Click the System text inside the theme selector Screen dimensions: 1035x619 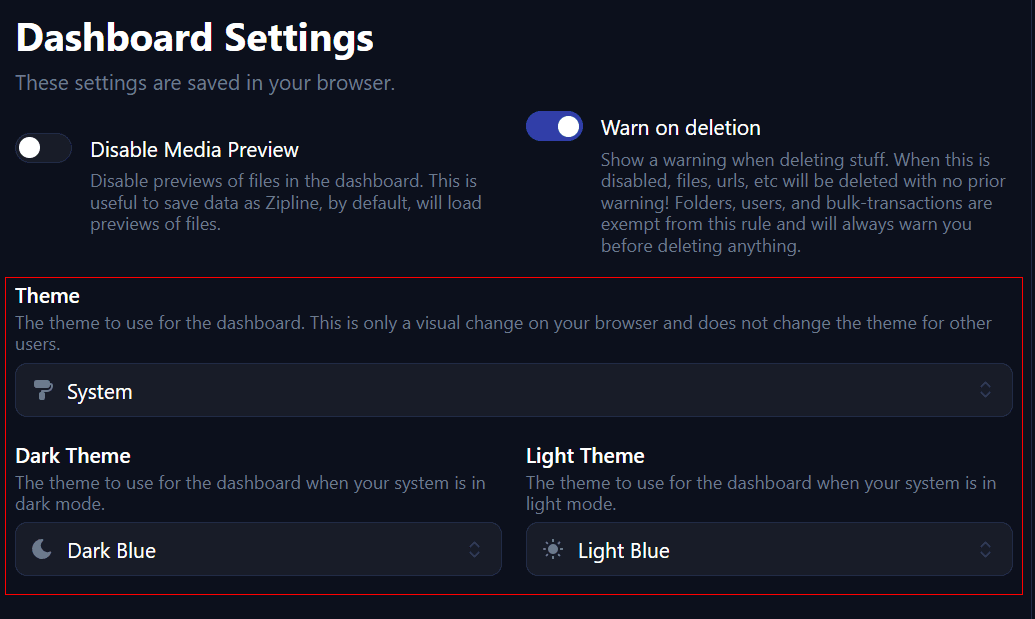pyautogui.click(x=99, y=390)
